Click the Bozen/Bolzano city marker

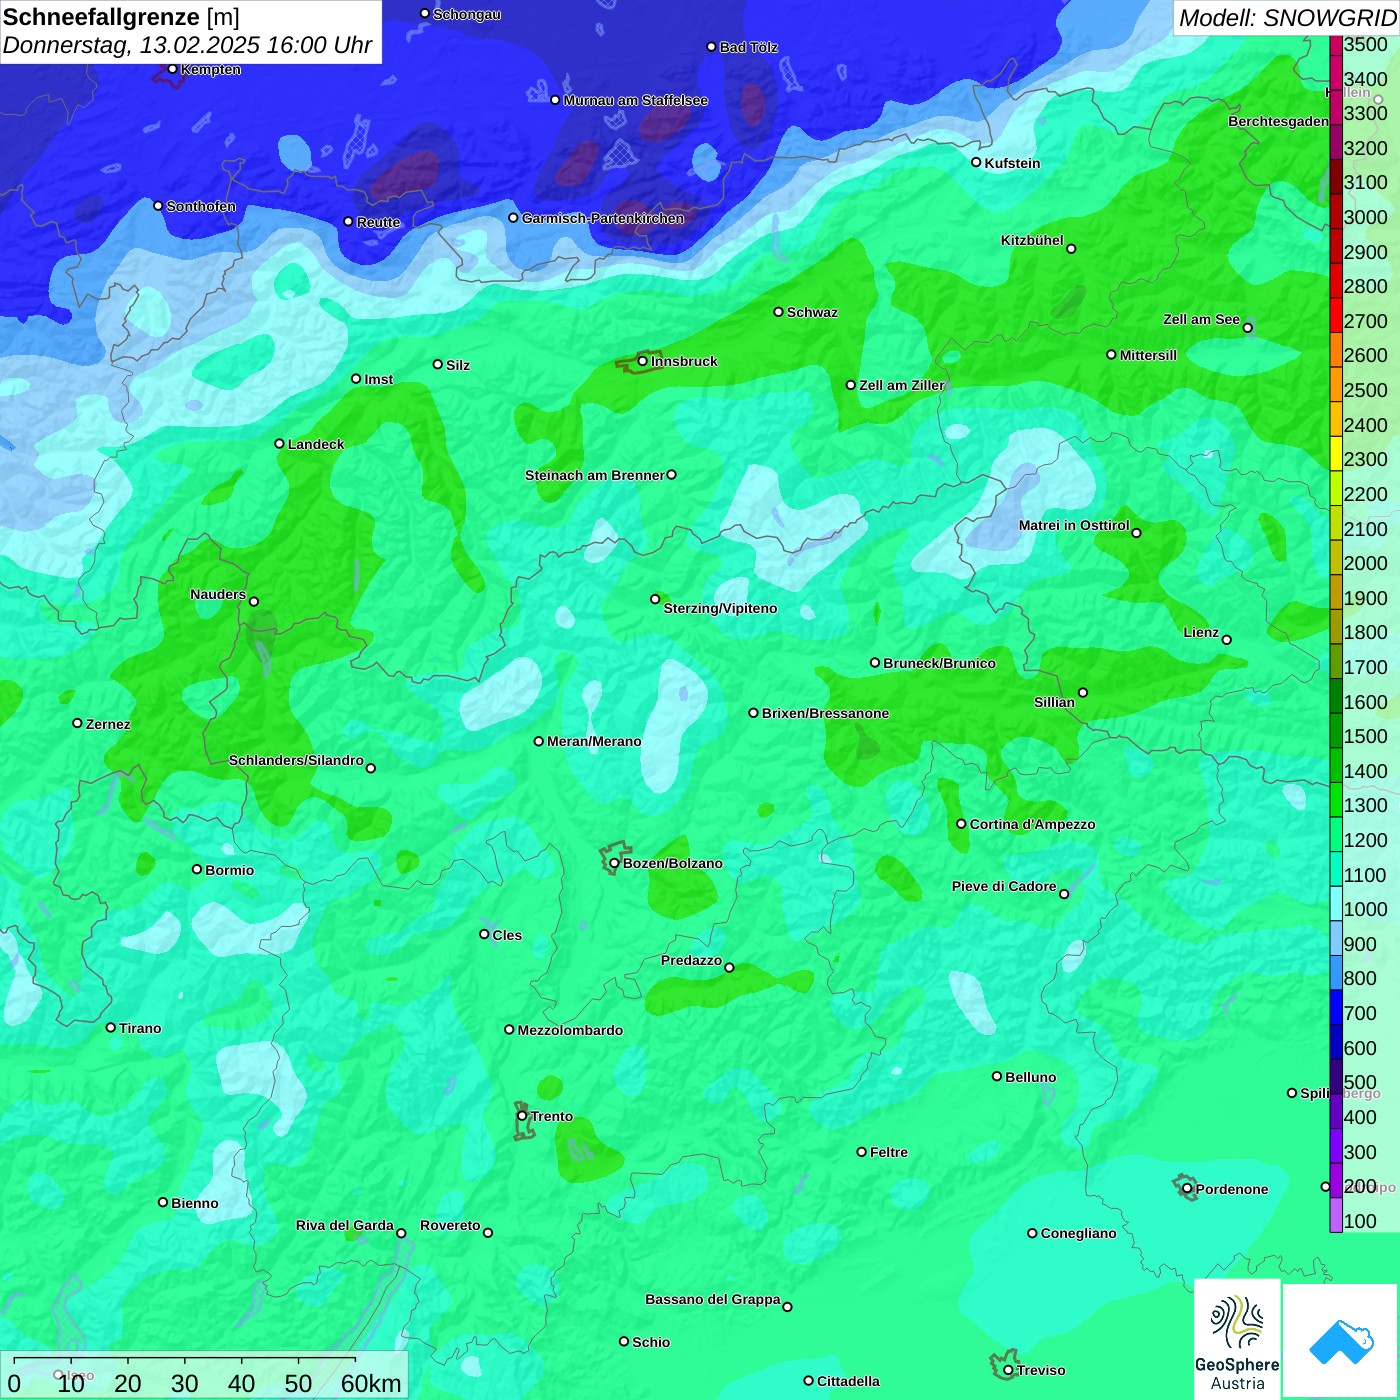(x=615, y=863)
